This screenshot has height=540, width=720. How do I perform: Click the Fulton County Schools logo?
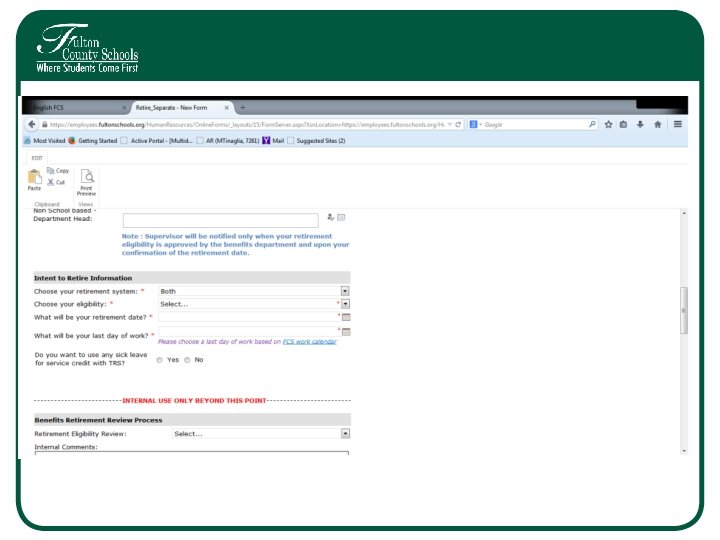(87, 48)
